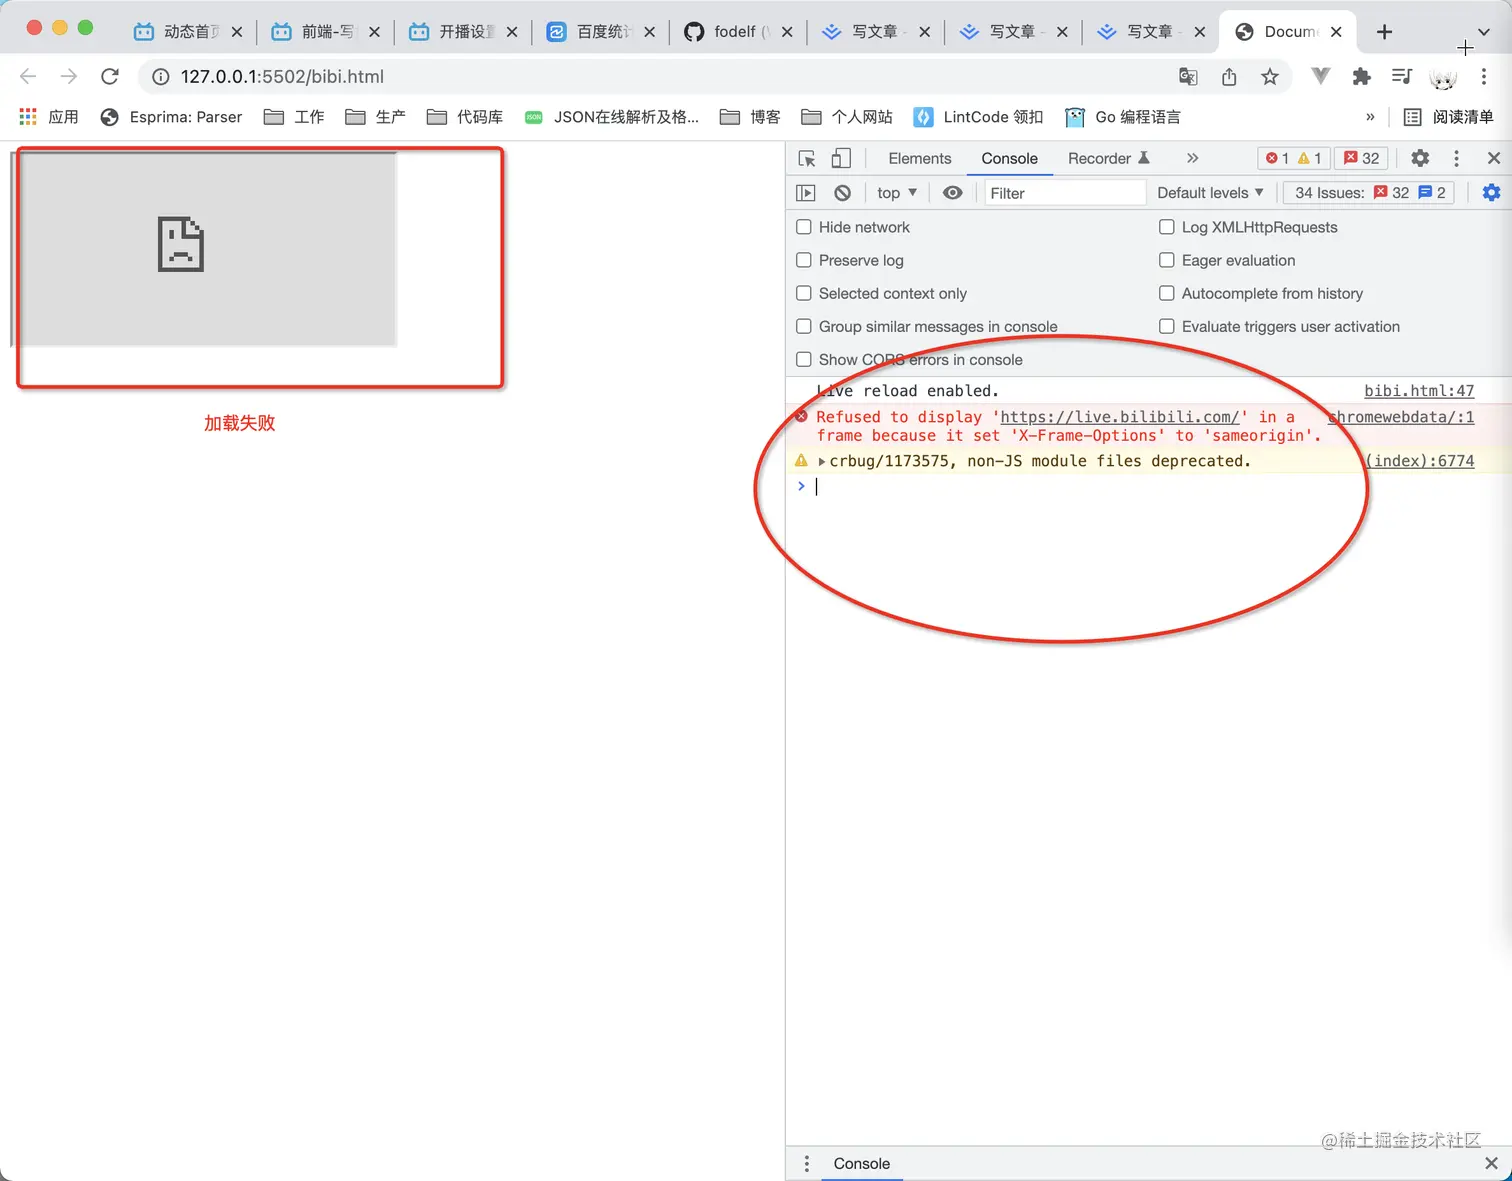Select the Console tab in the DevTools header

[1009, 158]
